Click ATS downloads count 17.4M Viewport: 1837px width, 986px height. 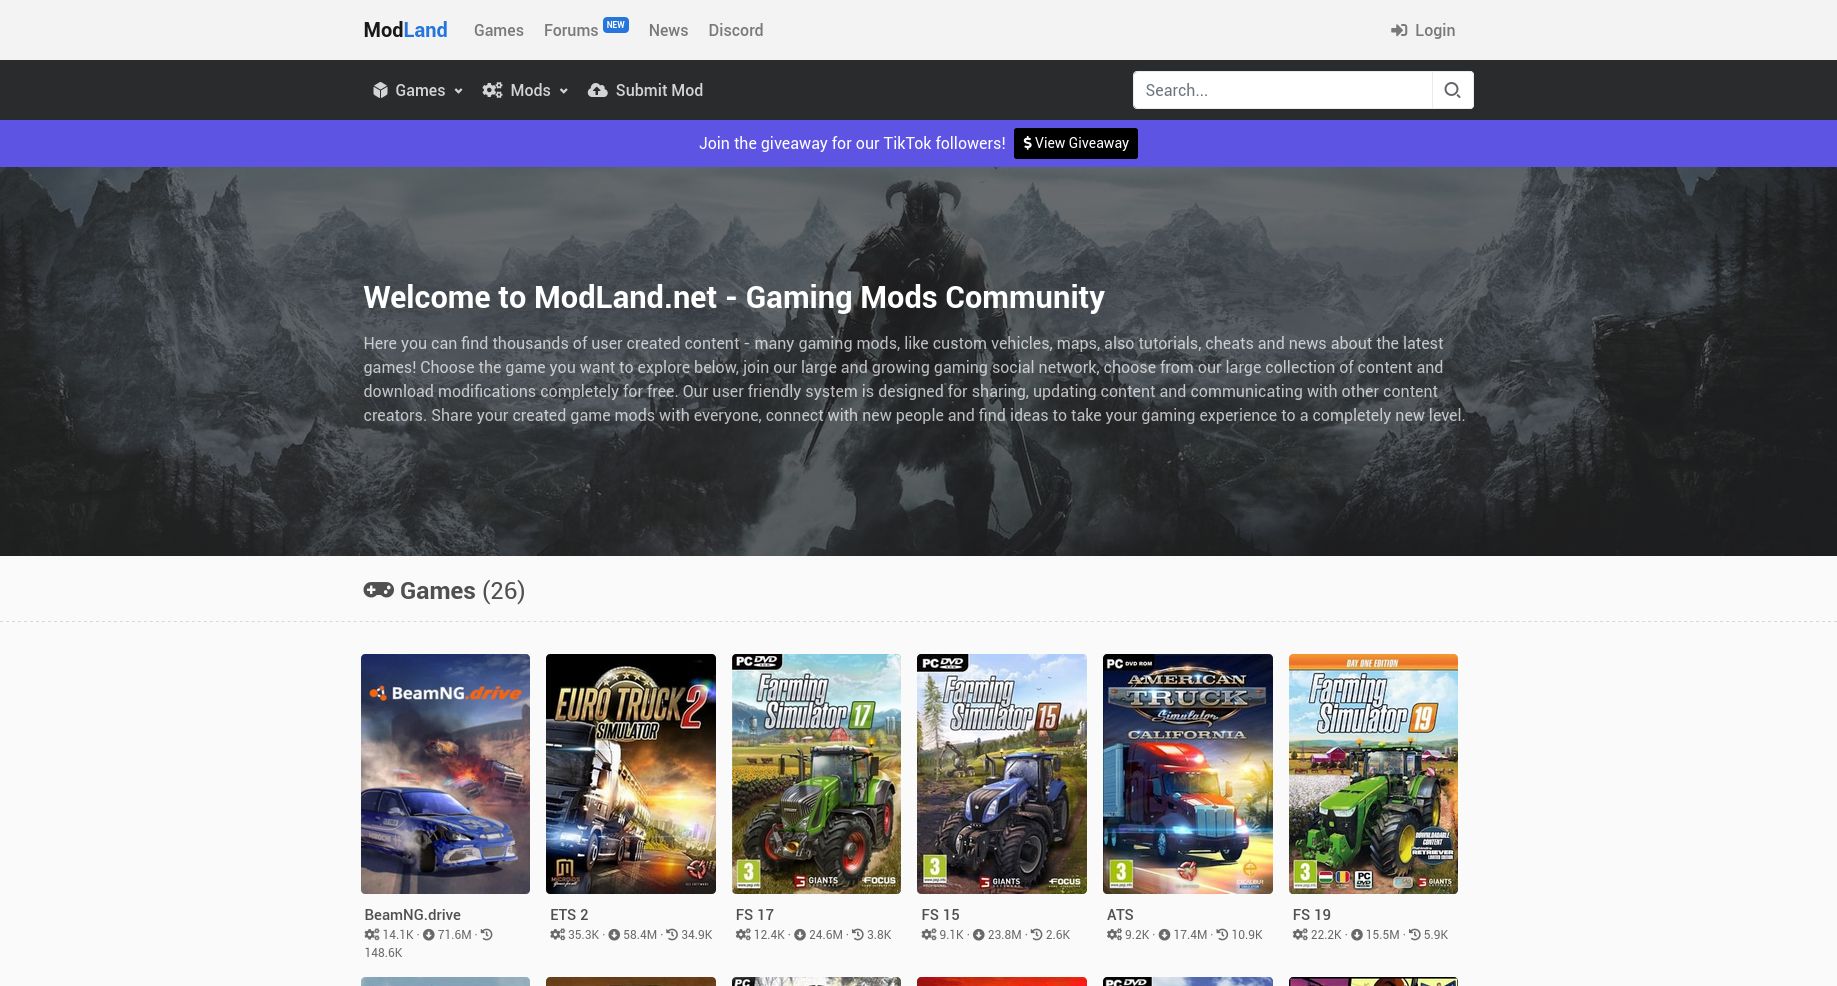pos(1190,935)
